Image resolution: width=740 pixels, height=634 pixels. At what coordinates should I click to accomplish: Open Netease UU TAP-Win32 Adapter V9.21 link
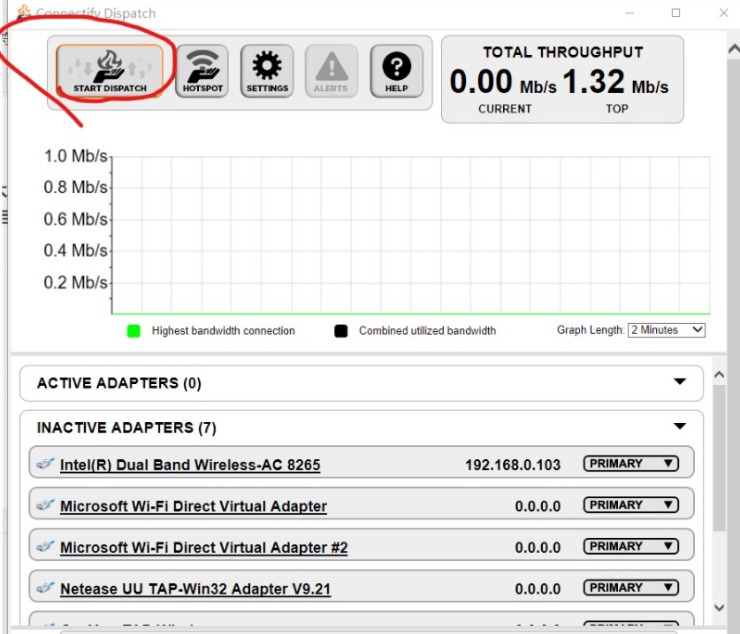tap(195, 589)
